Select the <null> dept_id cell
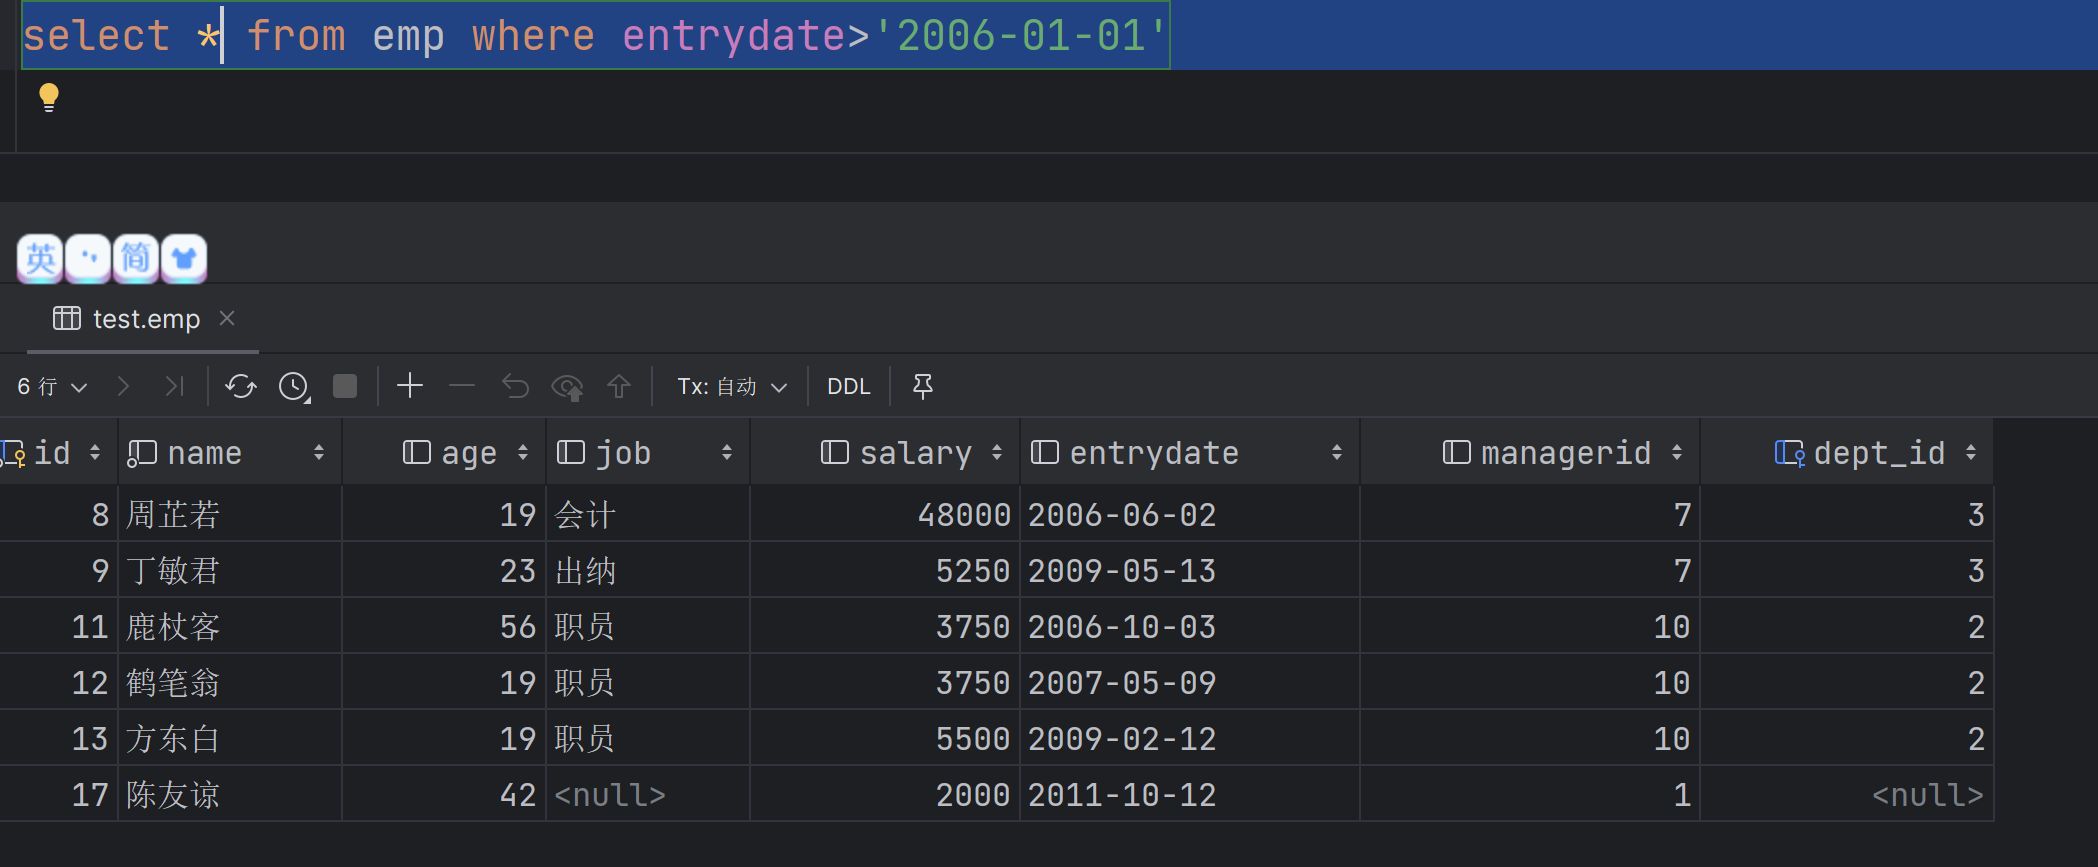Screen dimensions: 2098x867 (1847, 794)
